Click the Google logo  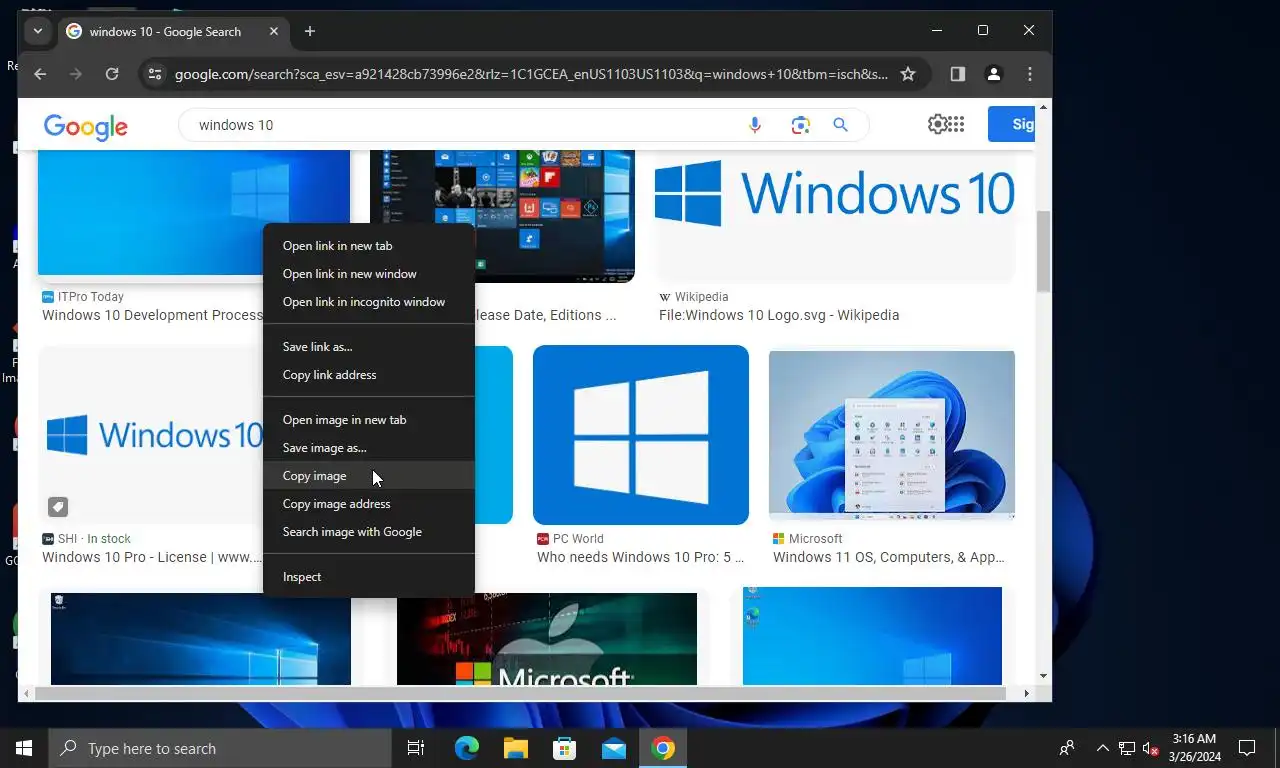pos(86,126)
